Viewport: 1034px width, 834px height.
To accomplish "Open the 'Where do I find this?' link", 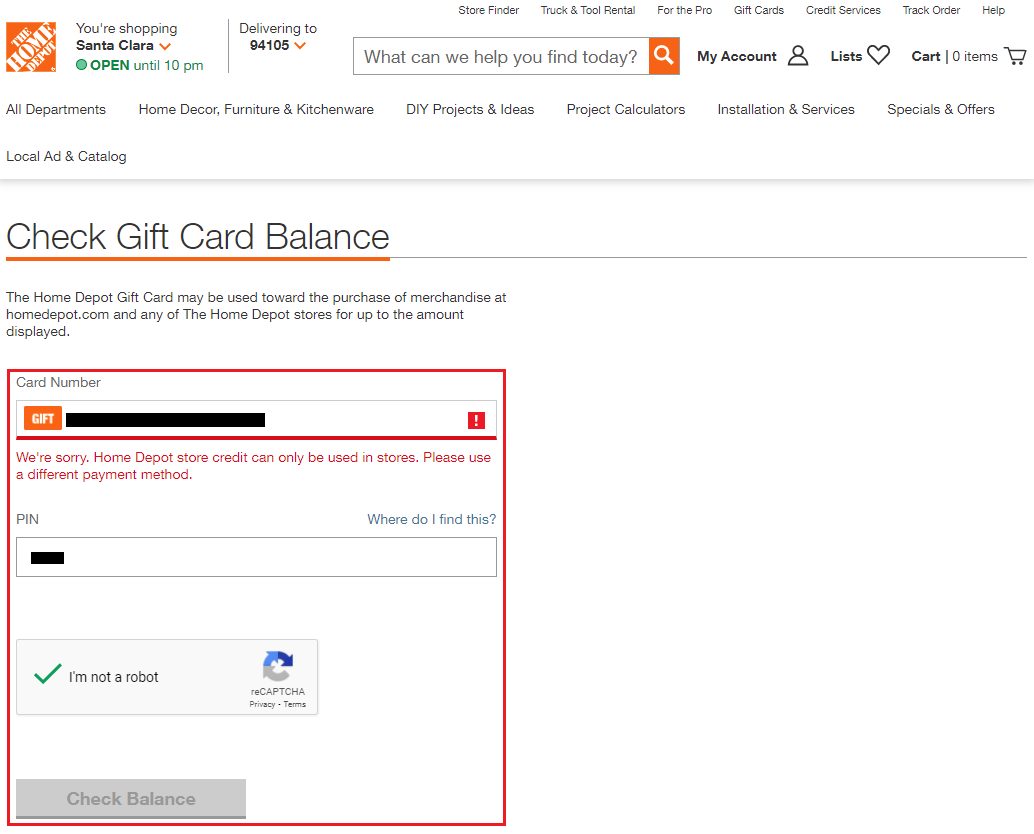I will pos(431,519).
